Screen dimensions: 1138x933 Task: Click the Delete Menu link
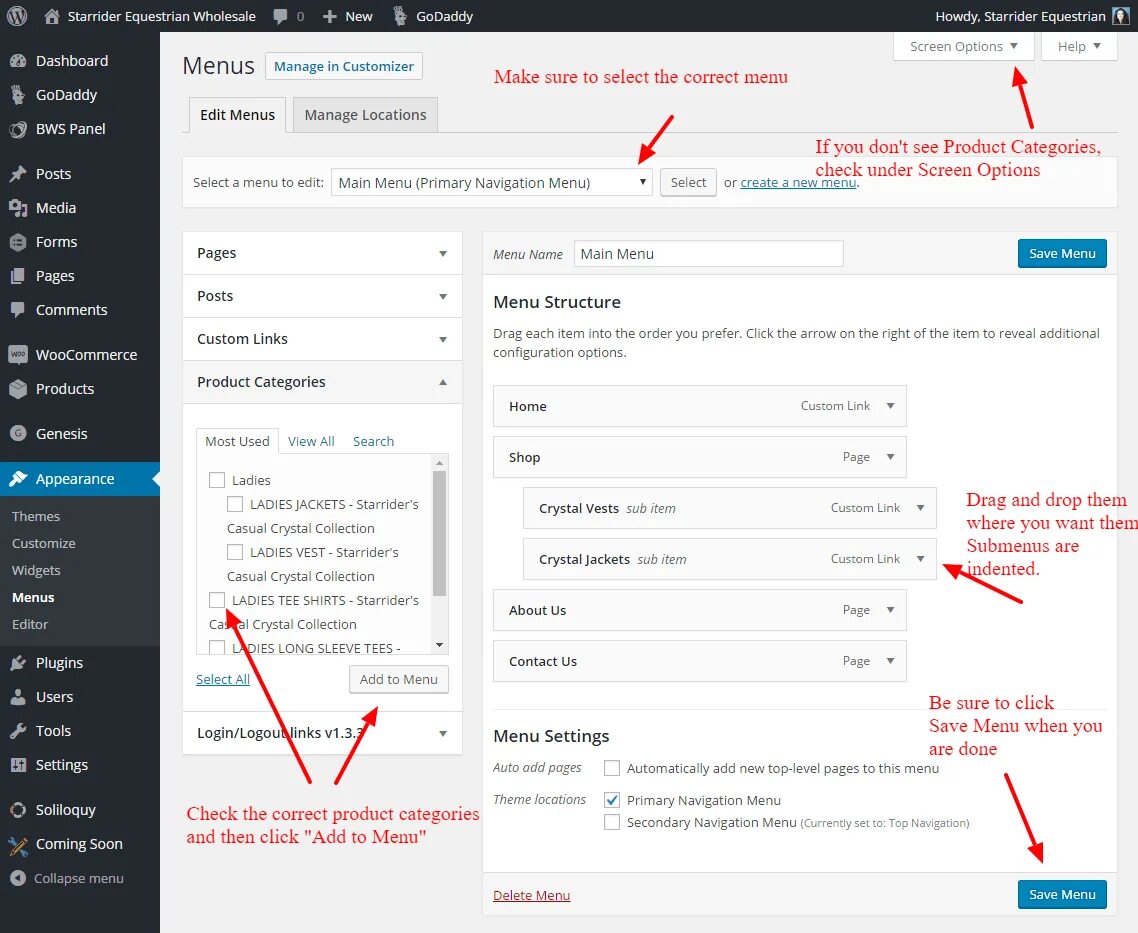(531, 895)
